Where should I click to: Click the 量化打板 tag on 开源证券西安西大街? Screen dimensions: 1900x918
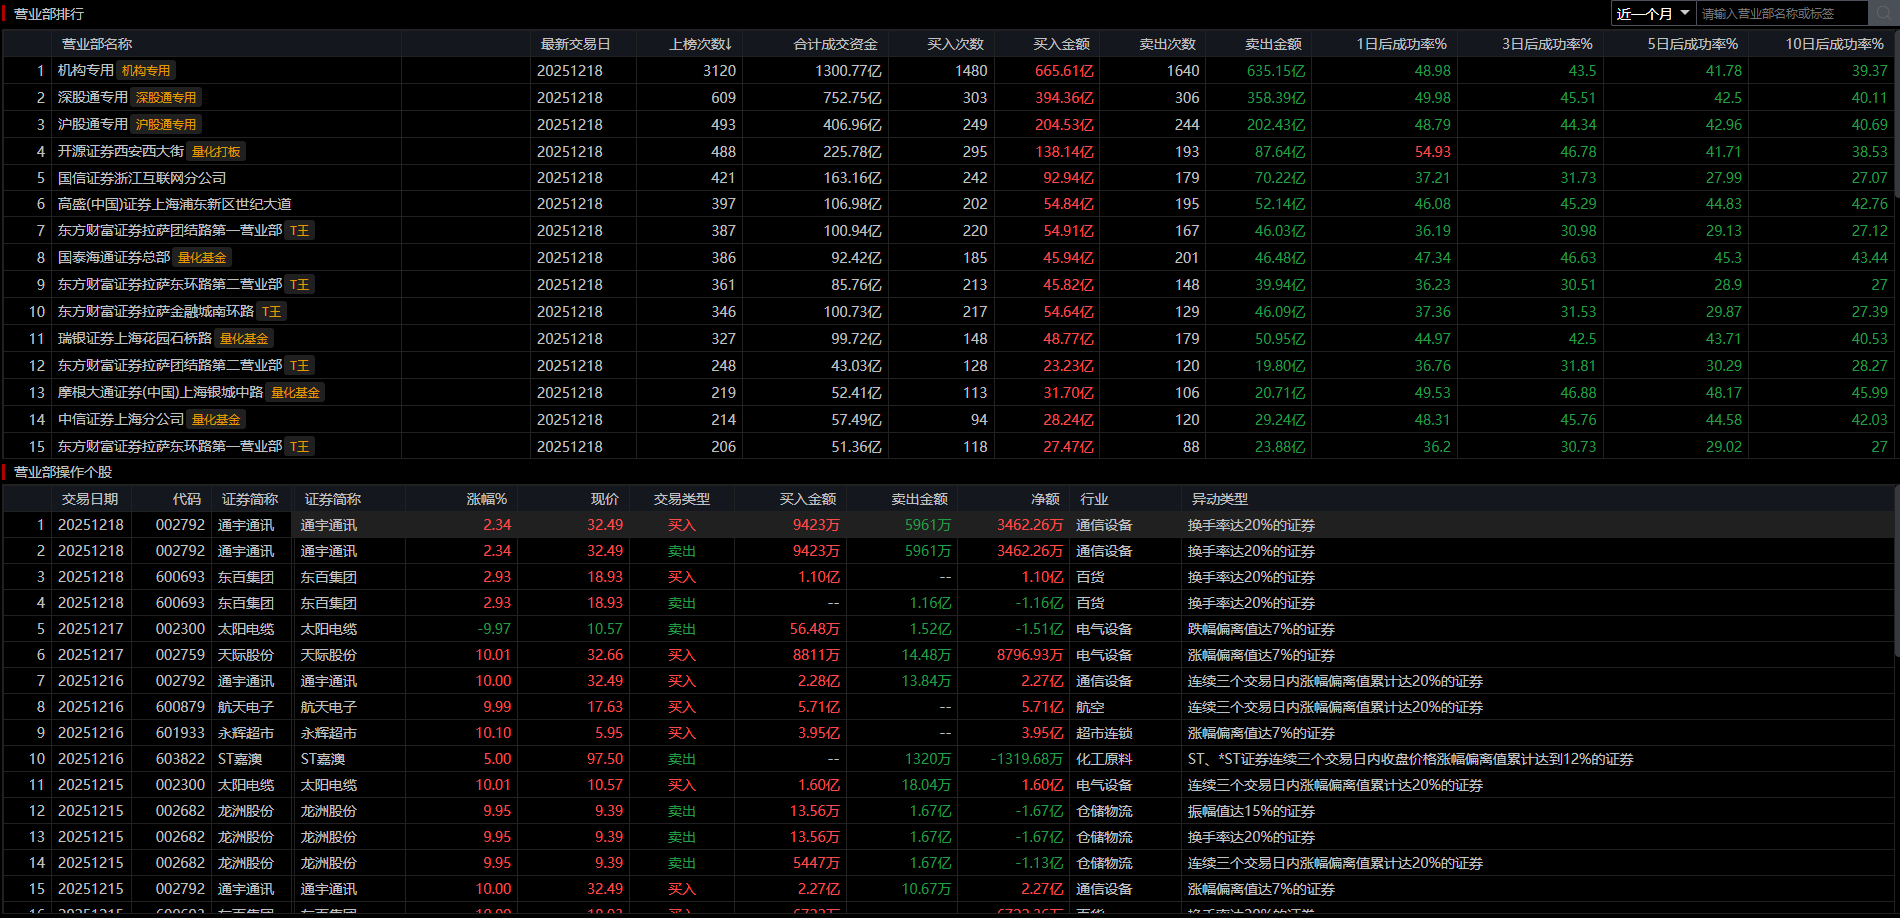tap(216, 152)
